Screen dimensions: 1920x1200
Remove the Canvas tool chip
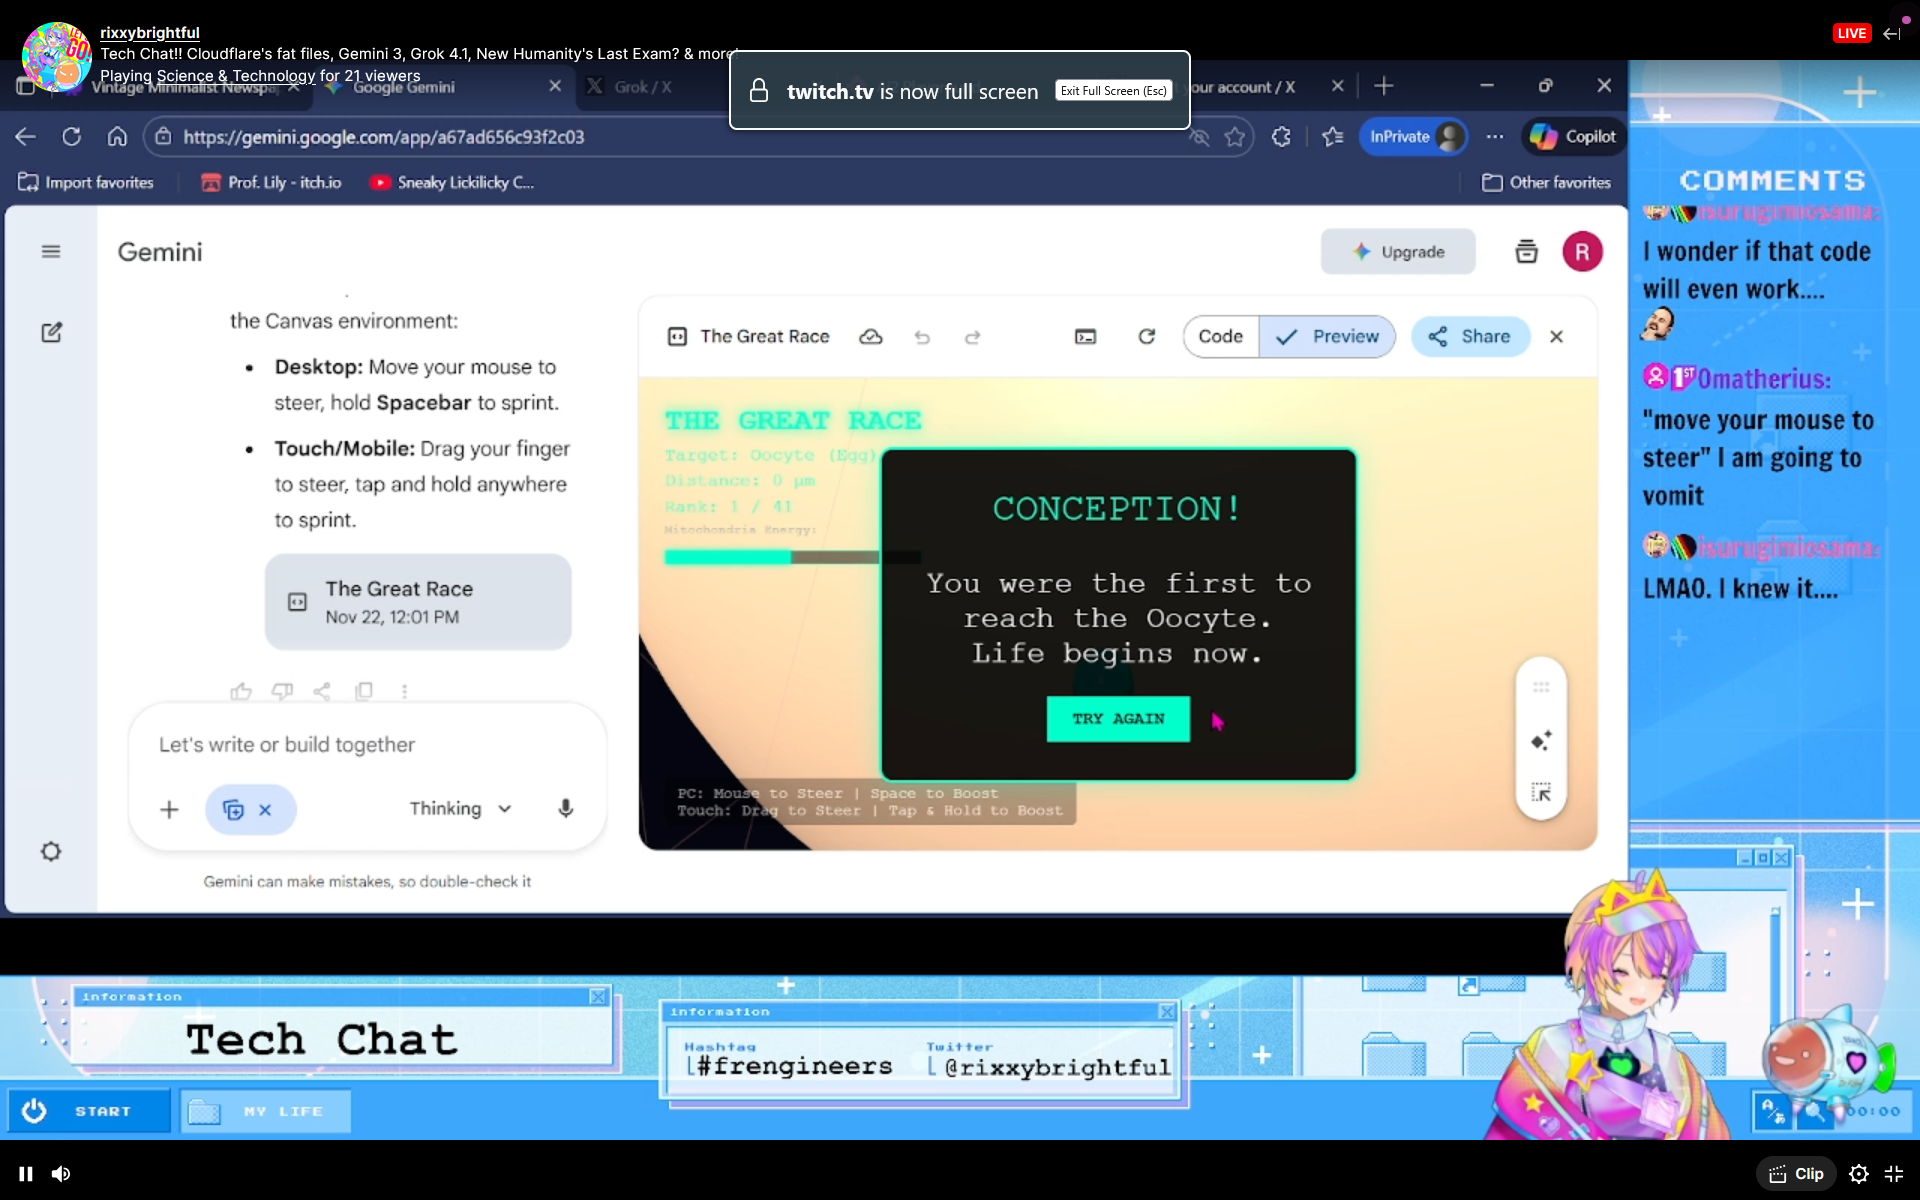pyautogui.click(x=265, y=810)
